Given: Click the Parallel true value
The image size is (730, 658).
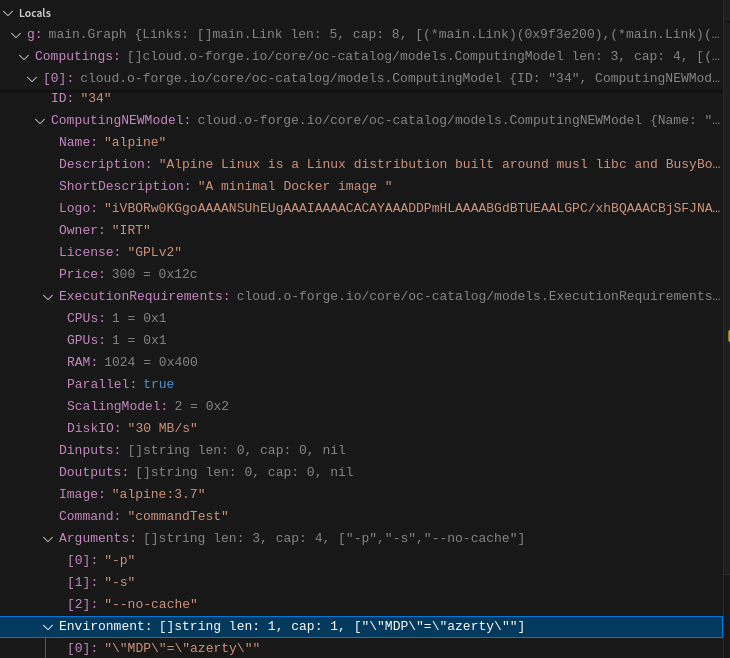Looking at the screenshot, I should (x=158, y=384).
